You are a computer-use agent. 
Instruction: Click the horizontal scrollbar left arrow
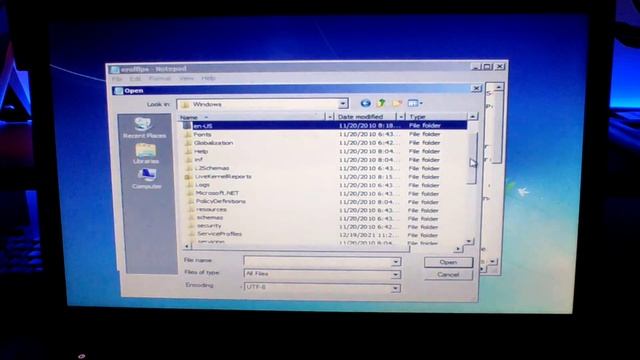tap(187, 246)
